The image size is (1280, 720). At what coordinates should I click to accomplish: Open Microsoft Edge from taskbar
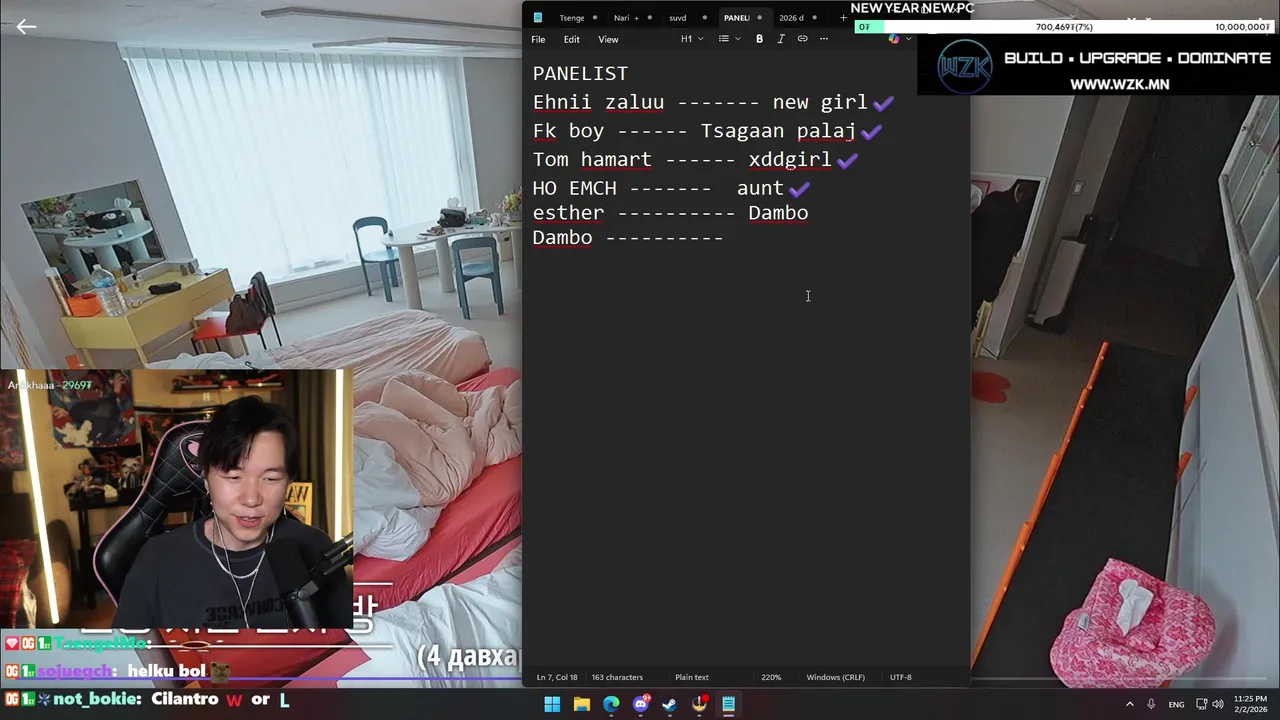click(611, 704)
